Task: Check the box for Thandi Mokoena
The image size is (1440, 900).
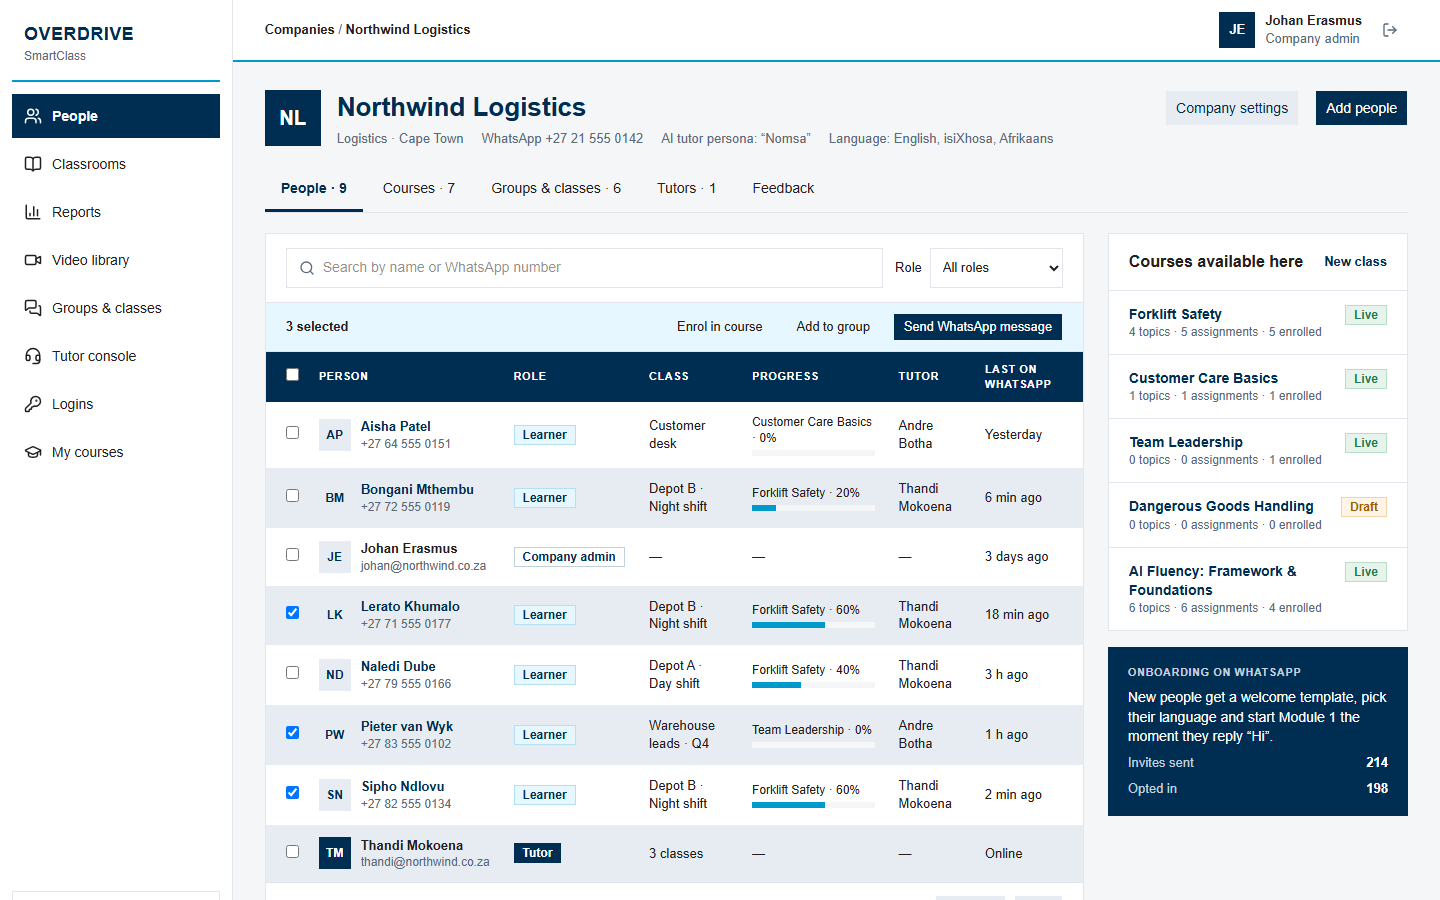Action: 293,852
